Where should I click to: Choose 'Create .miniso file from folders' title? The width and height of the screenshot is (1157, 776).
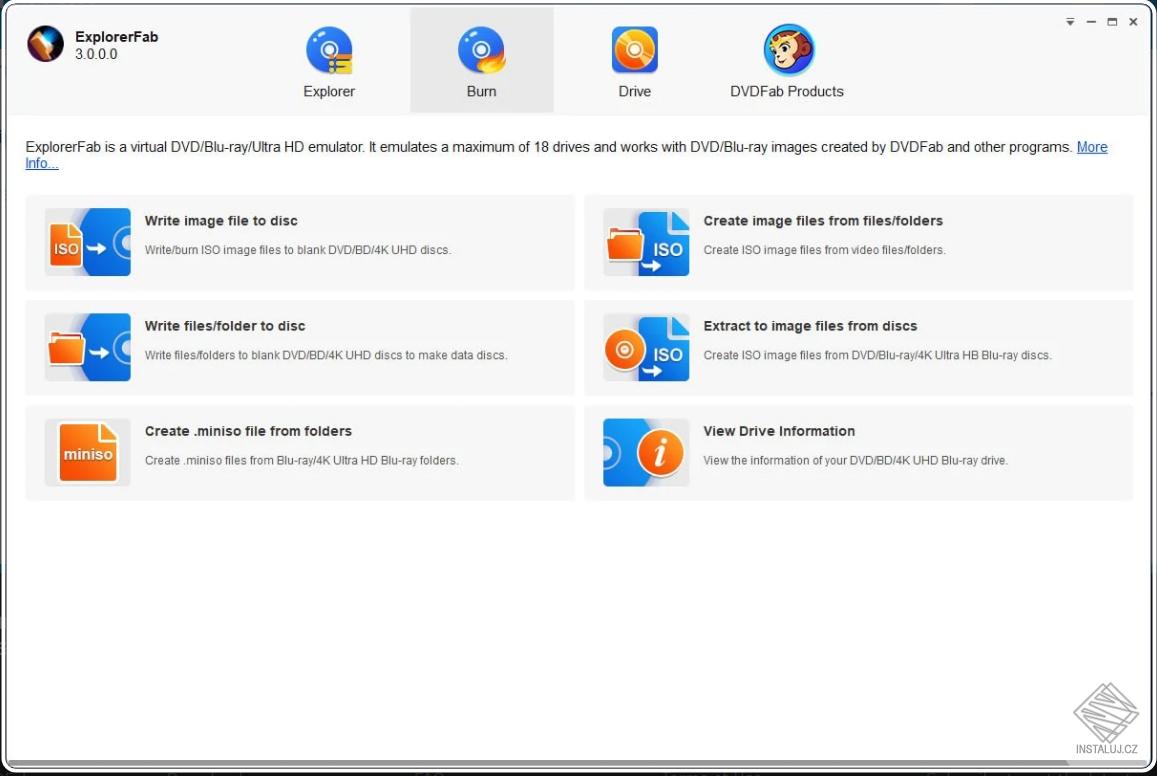[248, 431]
